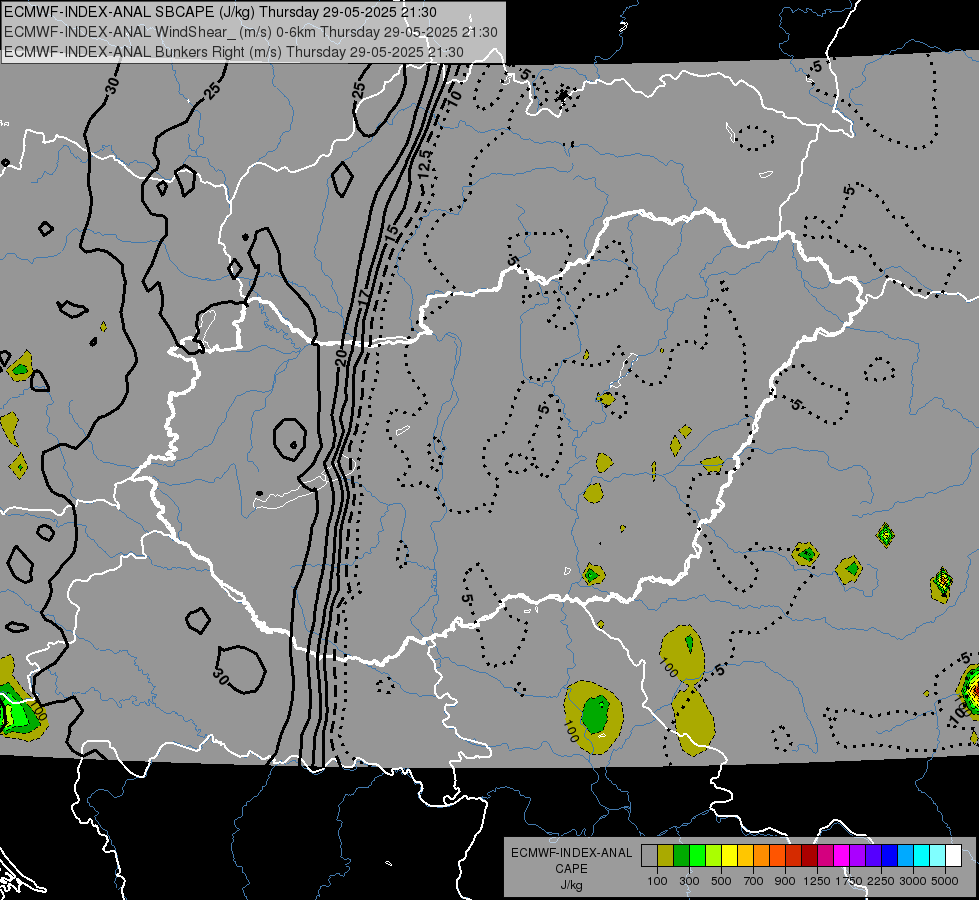This screenshot has height=900, width=979.
Task: Click the 15 wind shear contour label
Action: pyautogui.click(x=391, y=232)
